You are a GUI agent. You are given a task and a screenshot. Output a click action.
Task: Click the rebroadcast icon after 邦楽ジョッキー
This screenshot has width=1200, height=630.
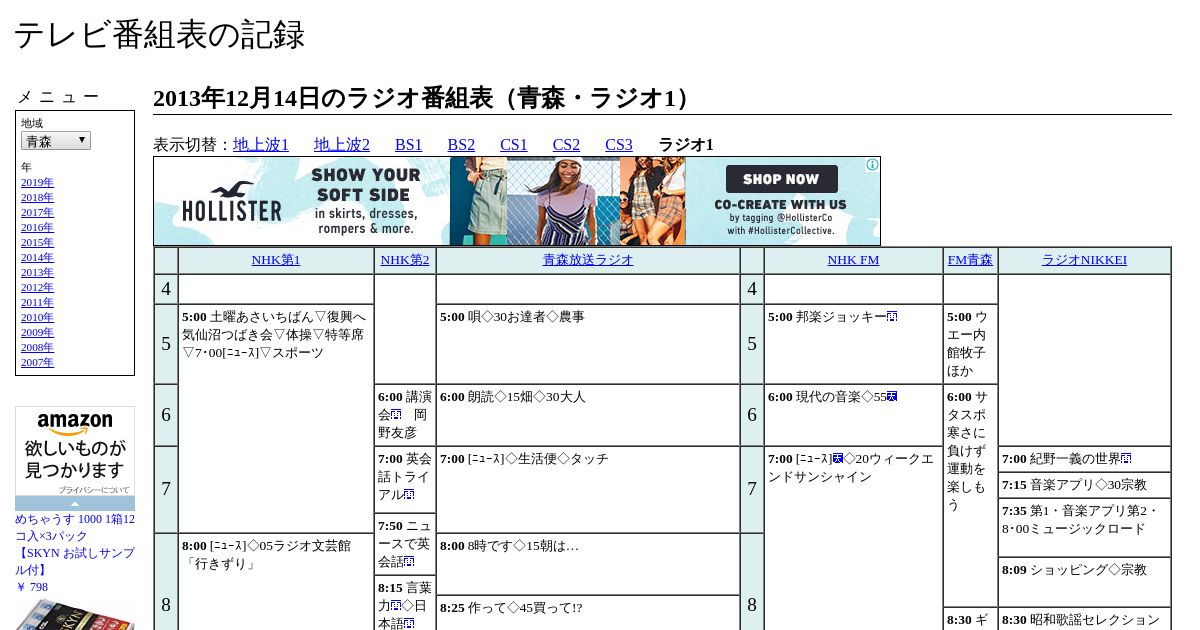892,317
